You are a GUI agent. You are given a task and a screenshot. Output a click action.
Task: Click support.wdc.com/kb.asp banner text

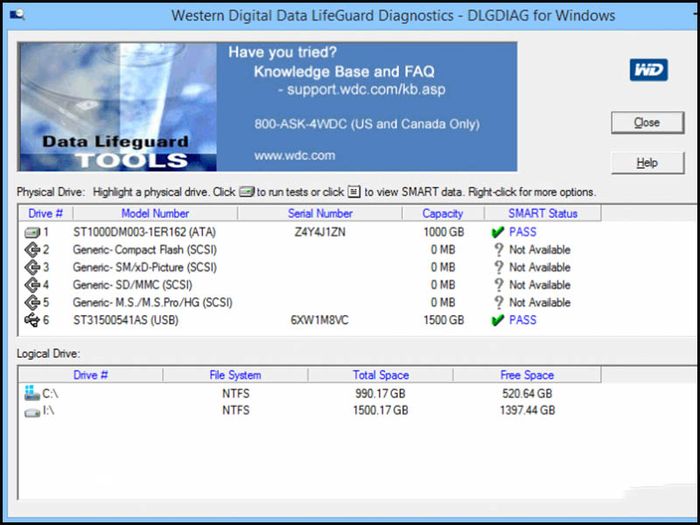(366, 90)
